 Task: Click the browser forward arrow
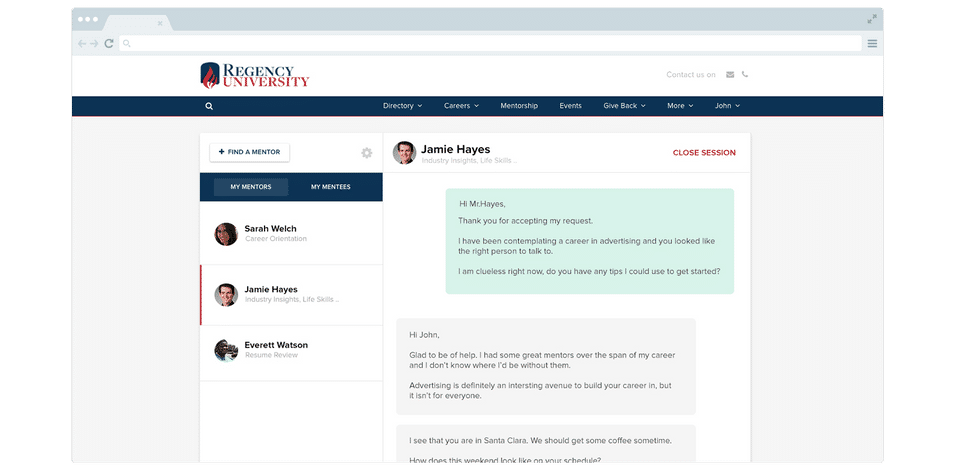(x=94, y=43)
